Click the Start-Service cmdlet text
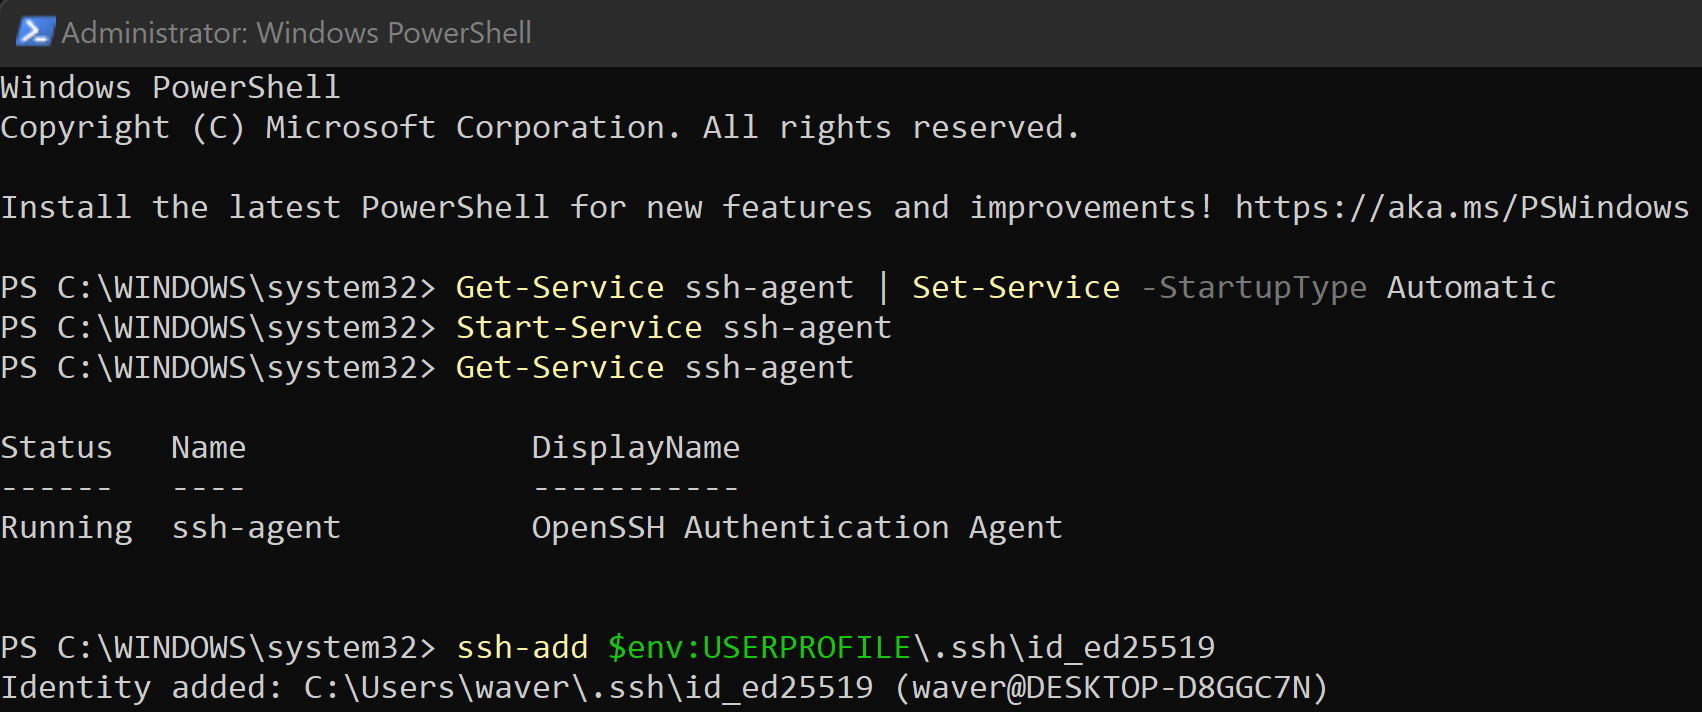The image size is (1702, 712). click(x=578, y=328)
